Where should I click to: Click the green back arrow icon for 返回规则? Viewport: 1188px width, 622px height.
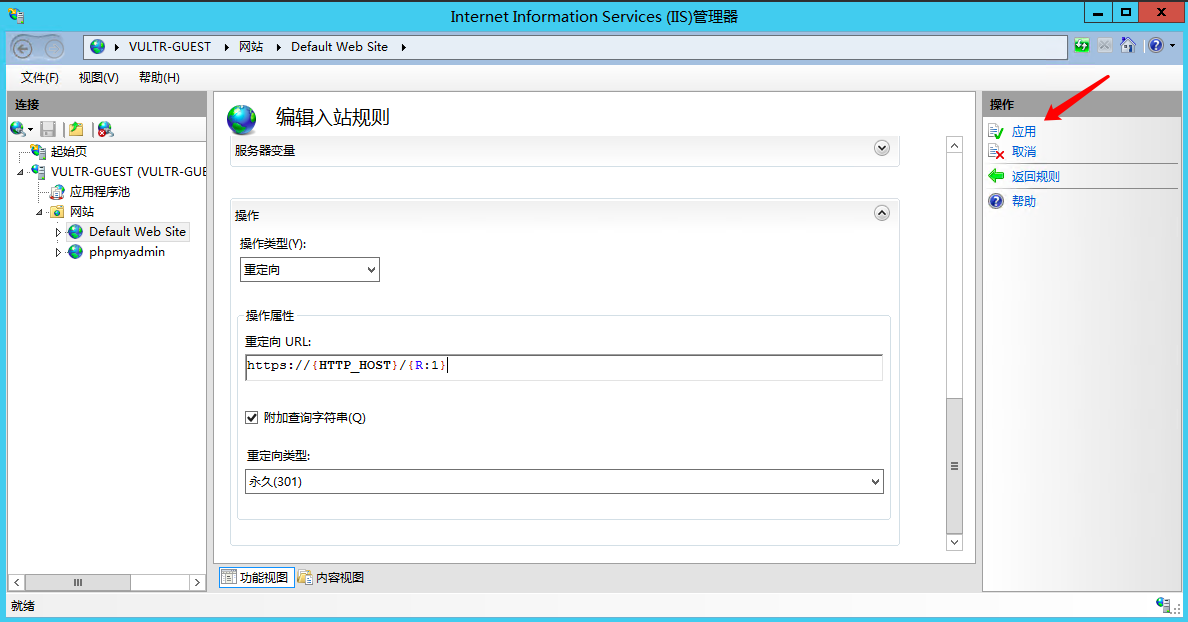(996, 176)
